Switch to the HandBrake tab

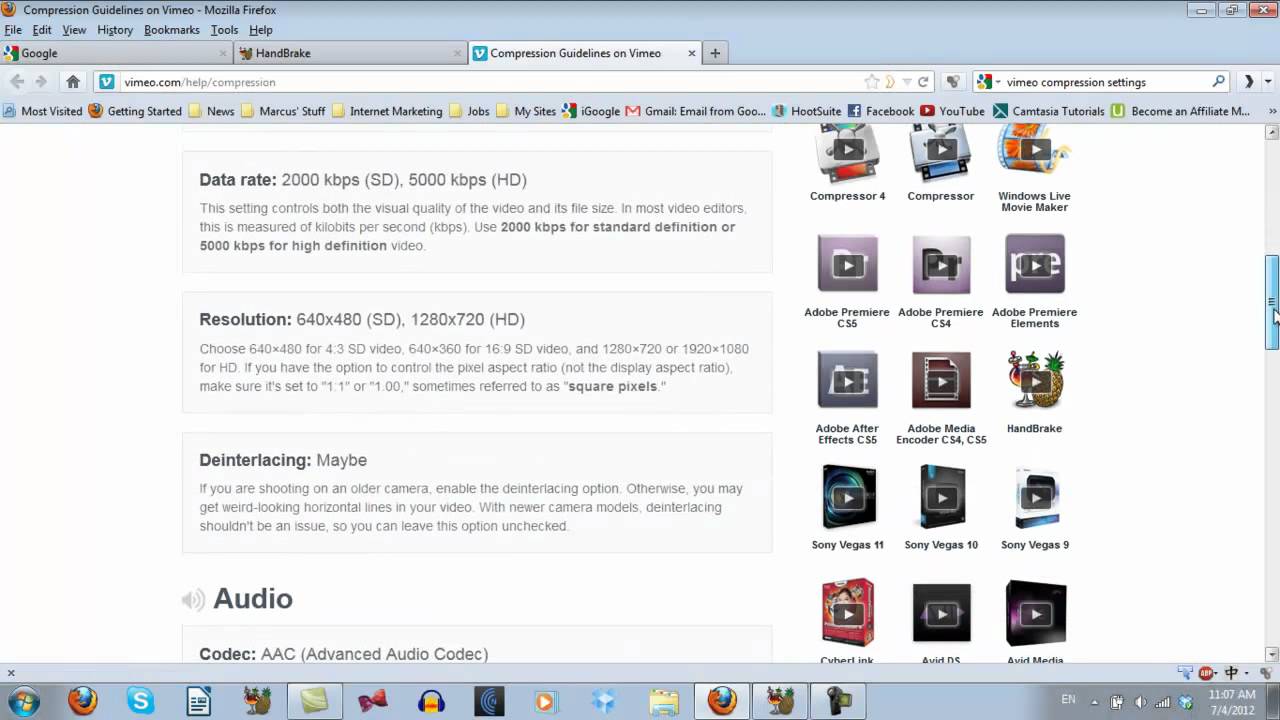351,53
